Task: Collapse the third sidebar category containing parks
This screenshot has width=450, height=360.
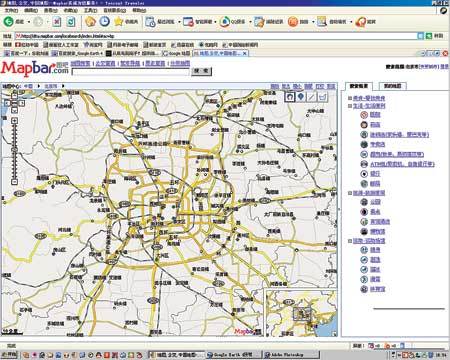Action: coord(350,193)
